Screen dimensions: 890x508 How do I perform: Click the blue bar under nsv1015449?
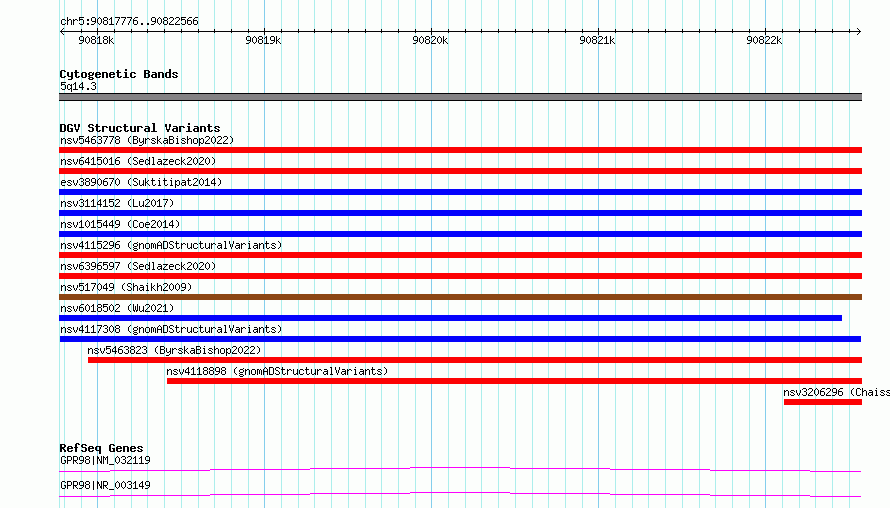(x=460, y=234)
